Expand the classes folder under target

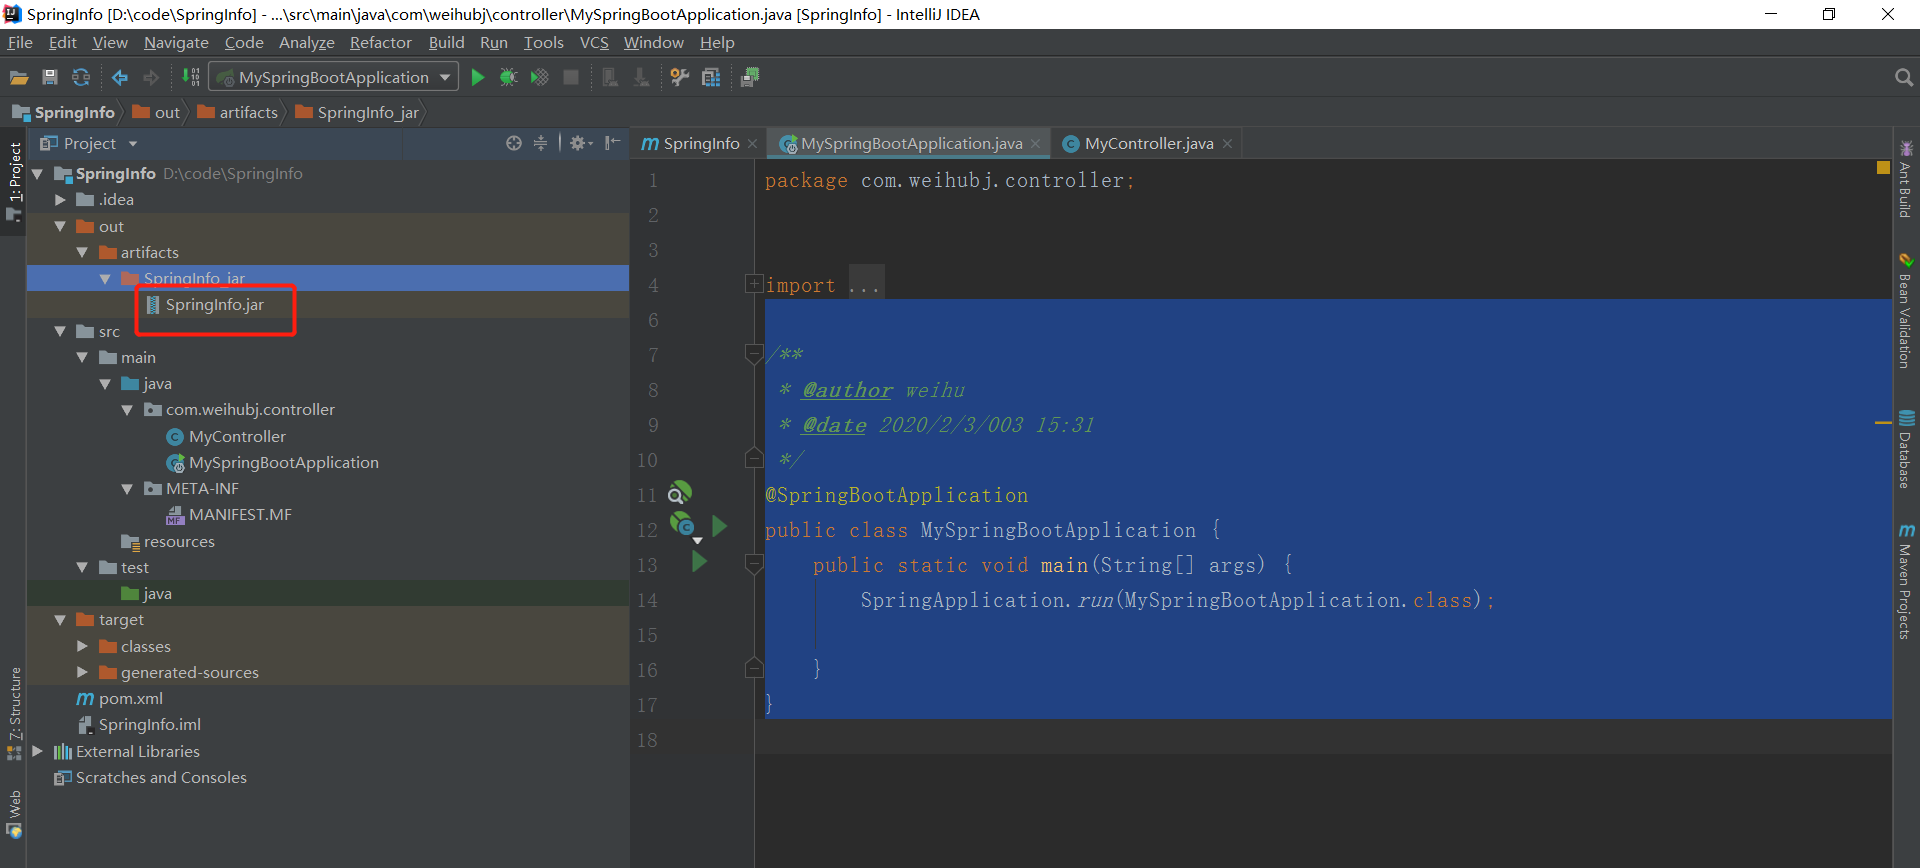[x=82, y=646]
